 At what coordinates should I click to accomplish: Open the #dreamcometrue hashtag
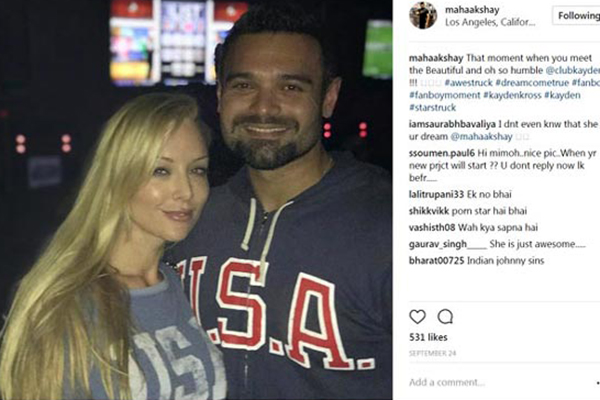coord(532,83)
